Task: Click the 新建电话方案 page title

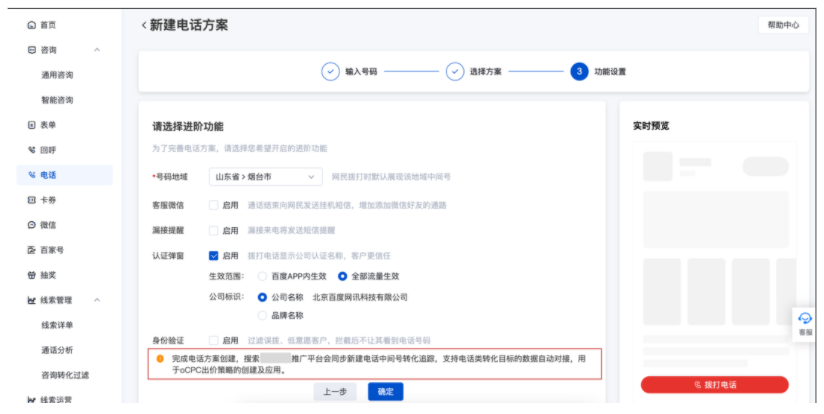Action: tap(189, 25)
